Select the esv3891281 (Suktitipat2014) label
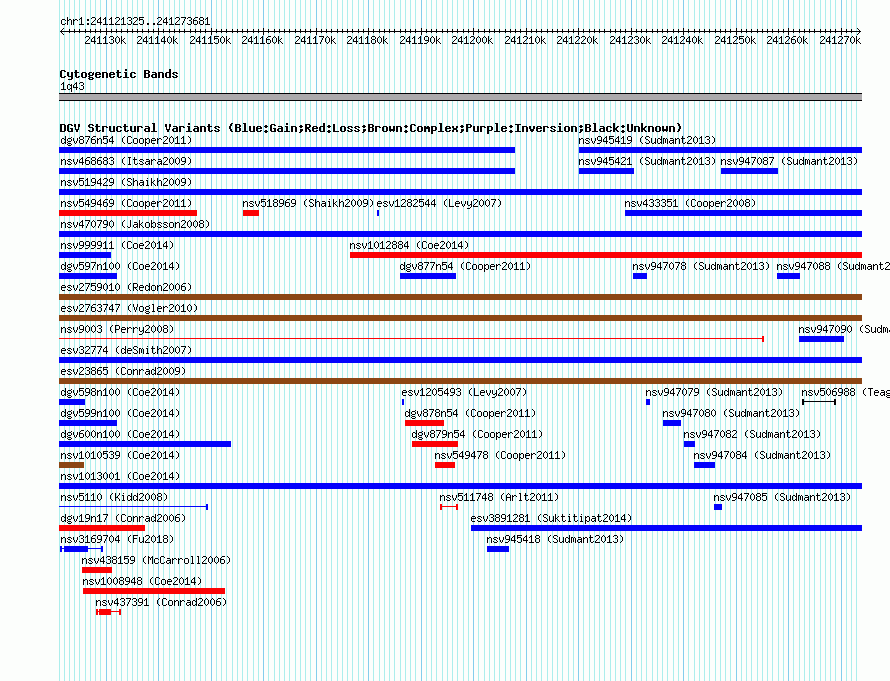 [x=551, y=518]
